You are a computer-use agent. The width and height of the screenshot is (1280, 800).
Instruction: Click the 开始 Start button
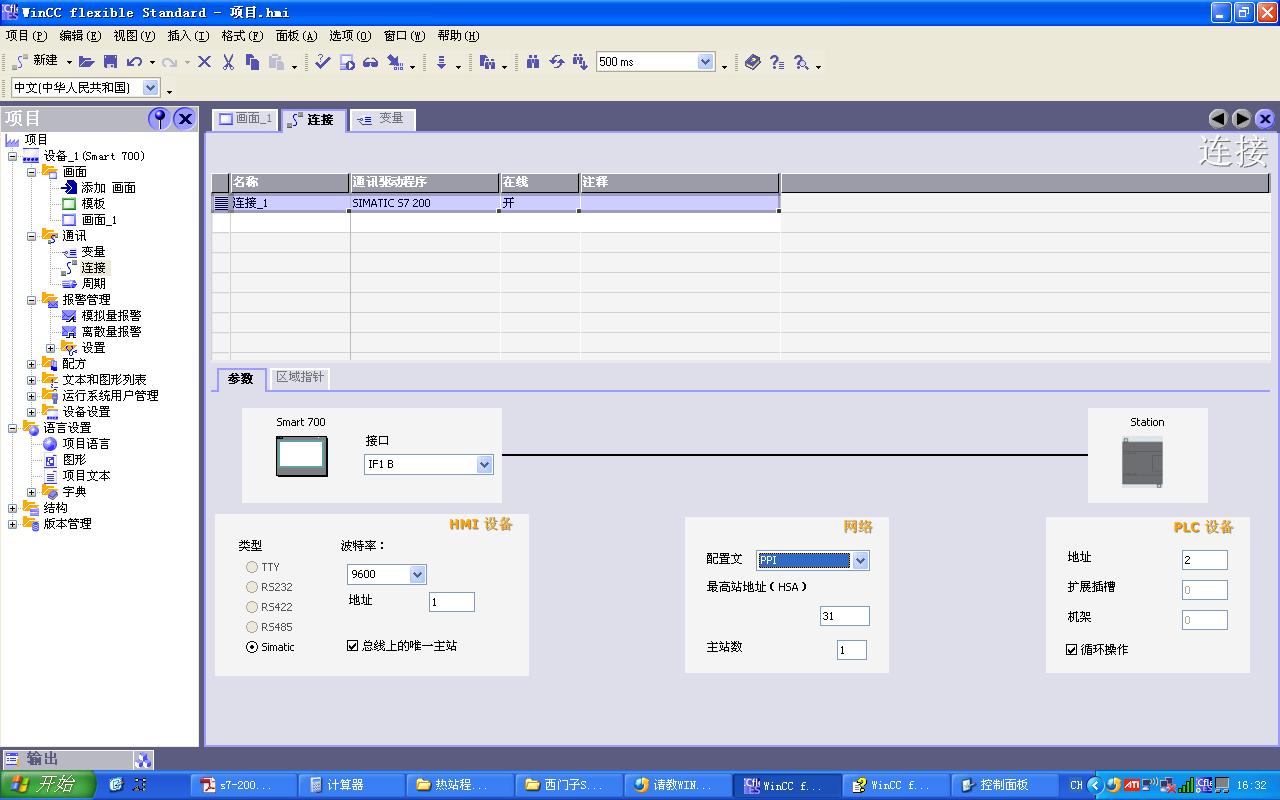(x=48, y=785)
